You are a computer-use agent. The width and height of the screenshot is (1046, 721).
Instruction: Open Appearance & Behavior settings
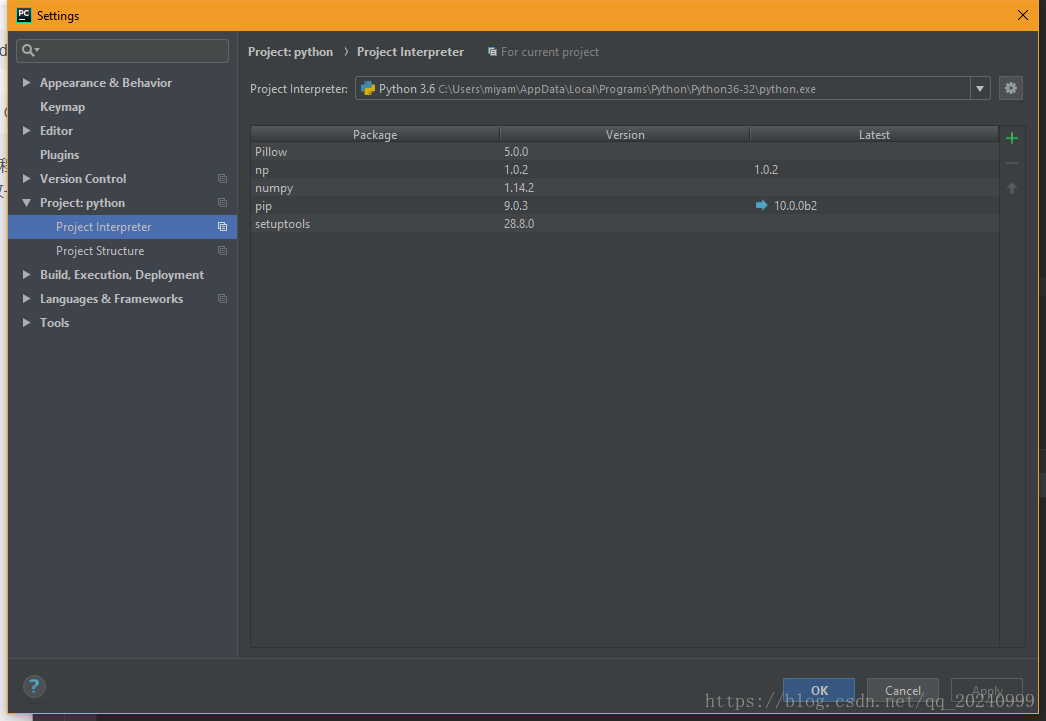pos(105,83)
